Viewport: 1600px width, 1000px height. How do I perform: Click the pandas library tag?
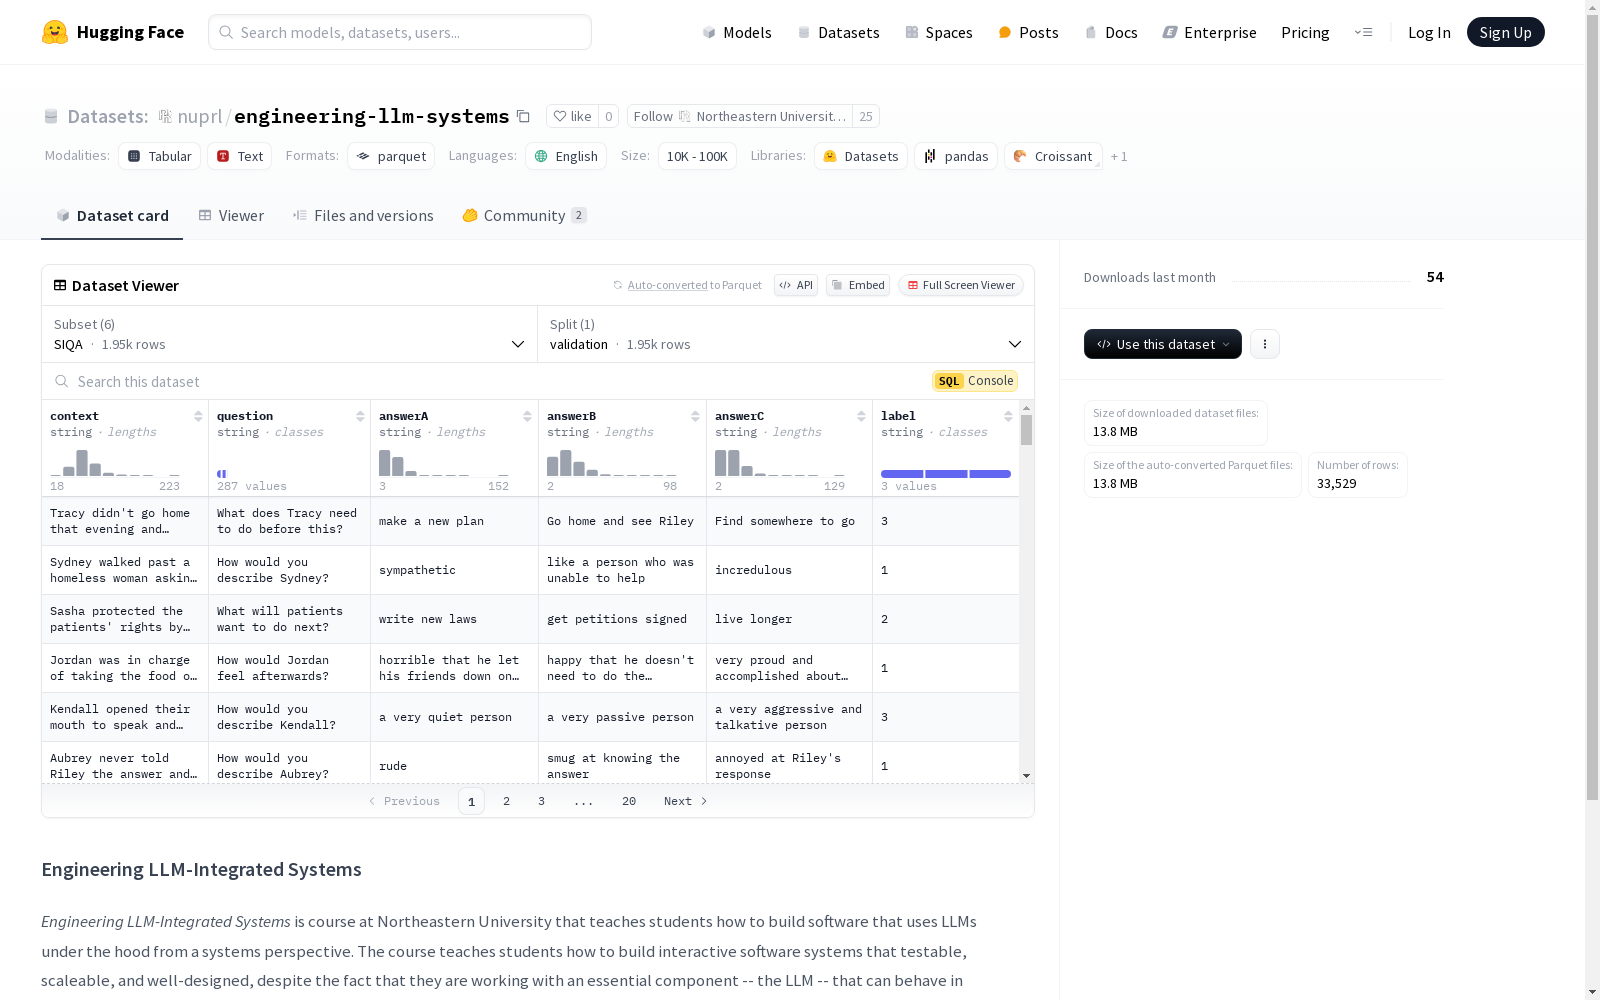click(956, 156)
